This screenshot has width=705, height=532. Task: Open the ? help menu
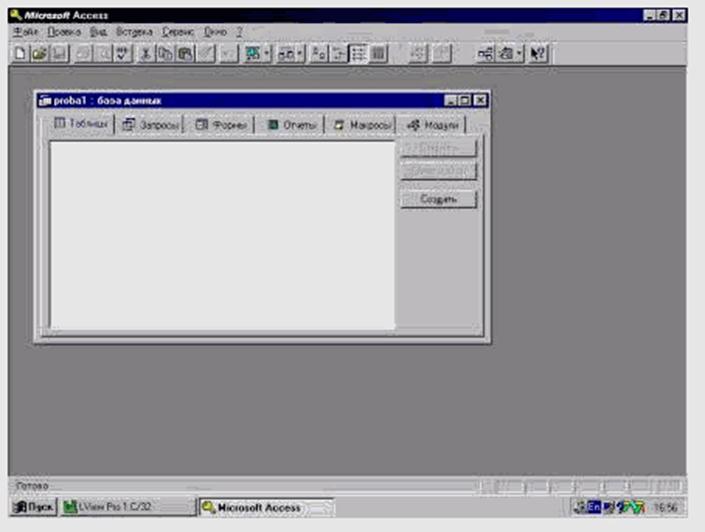point(239,32)
